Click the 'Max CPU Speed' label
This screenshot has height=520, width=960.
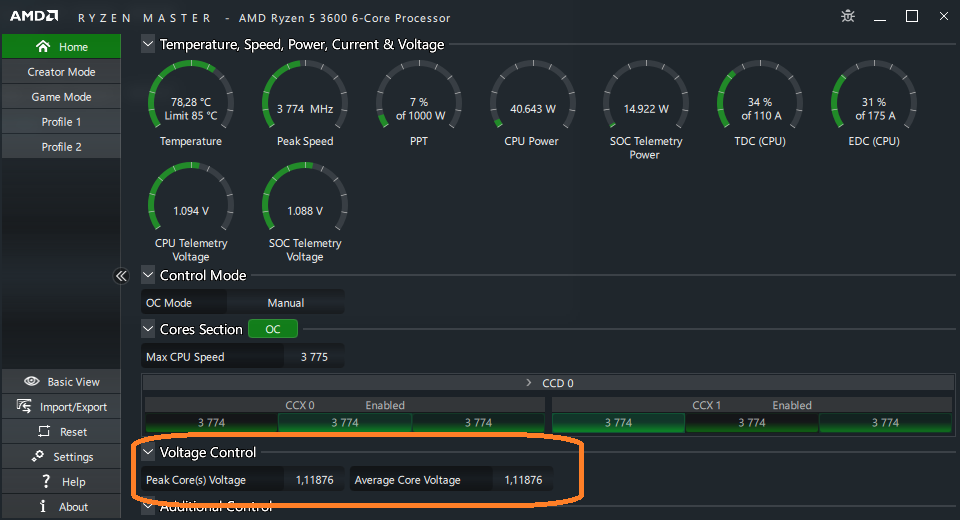pyautogui.click(x=185, y=356)
